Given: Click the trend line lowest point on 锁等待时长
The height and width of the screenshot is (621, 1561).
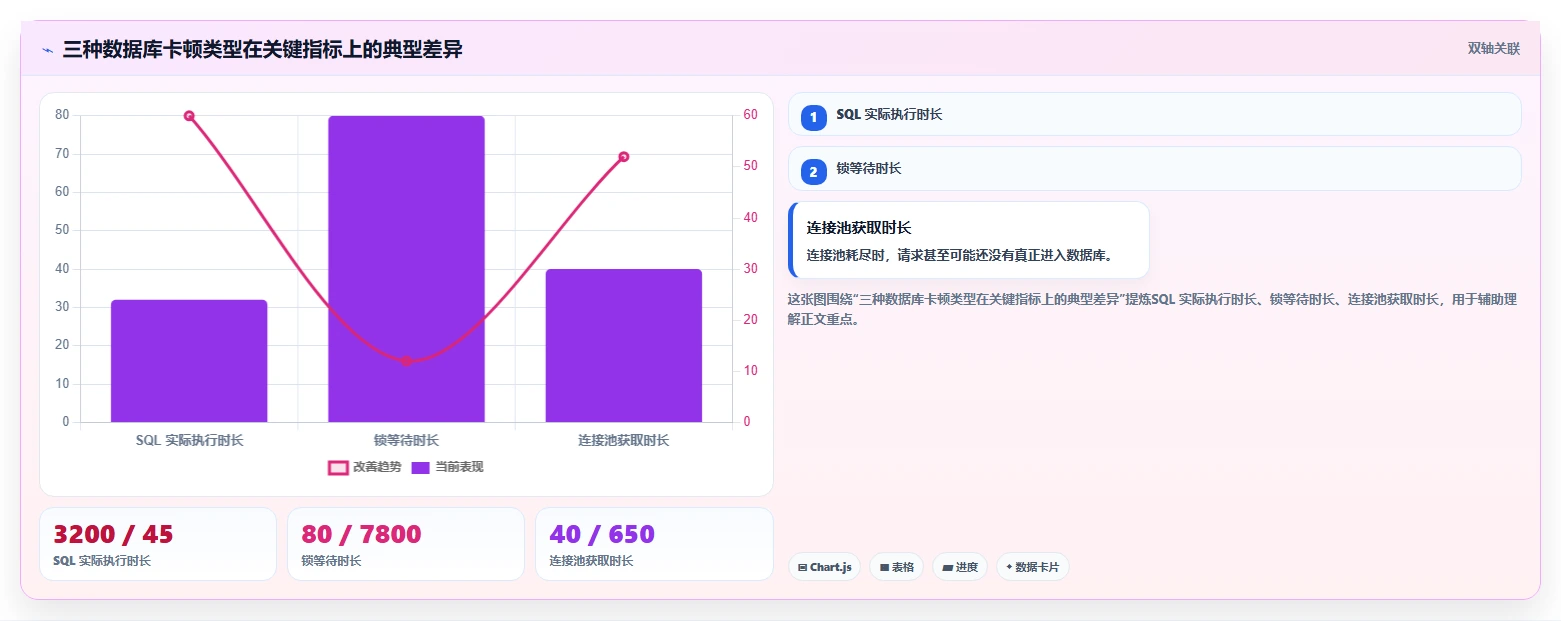Looking at the screenshot, I should (406, 361).
